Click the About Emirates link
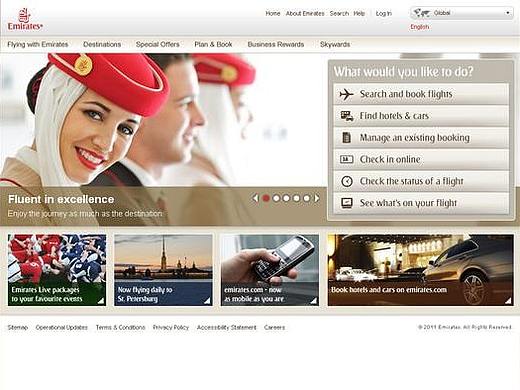The width and height of the screenshot is (520, 390). click(x=305, y=13)
